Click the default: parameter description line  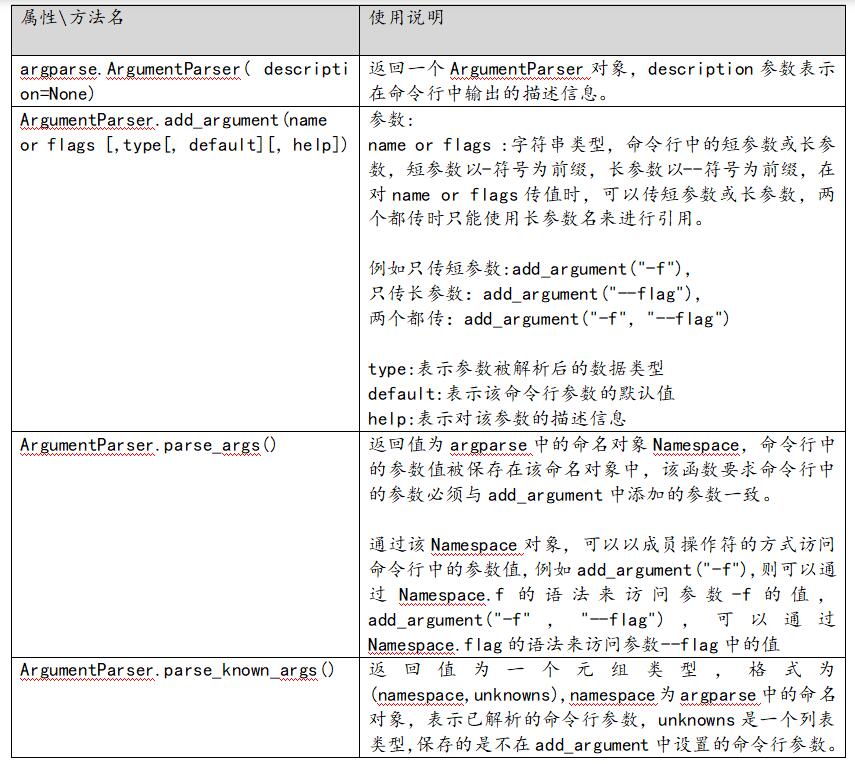tap(520, 394)
